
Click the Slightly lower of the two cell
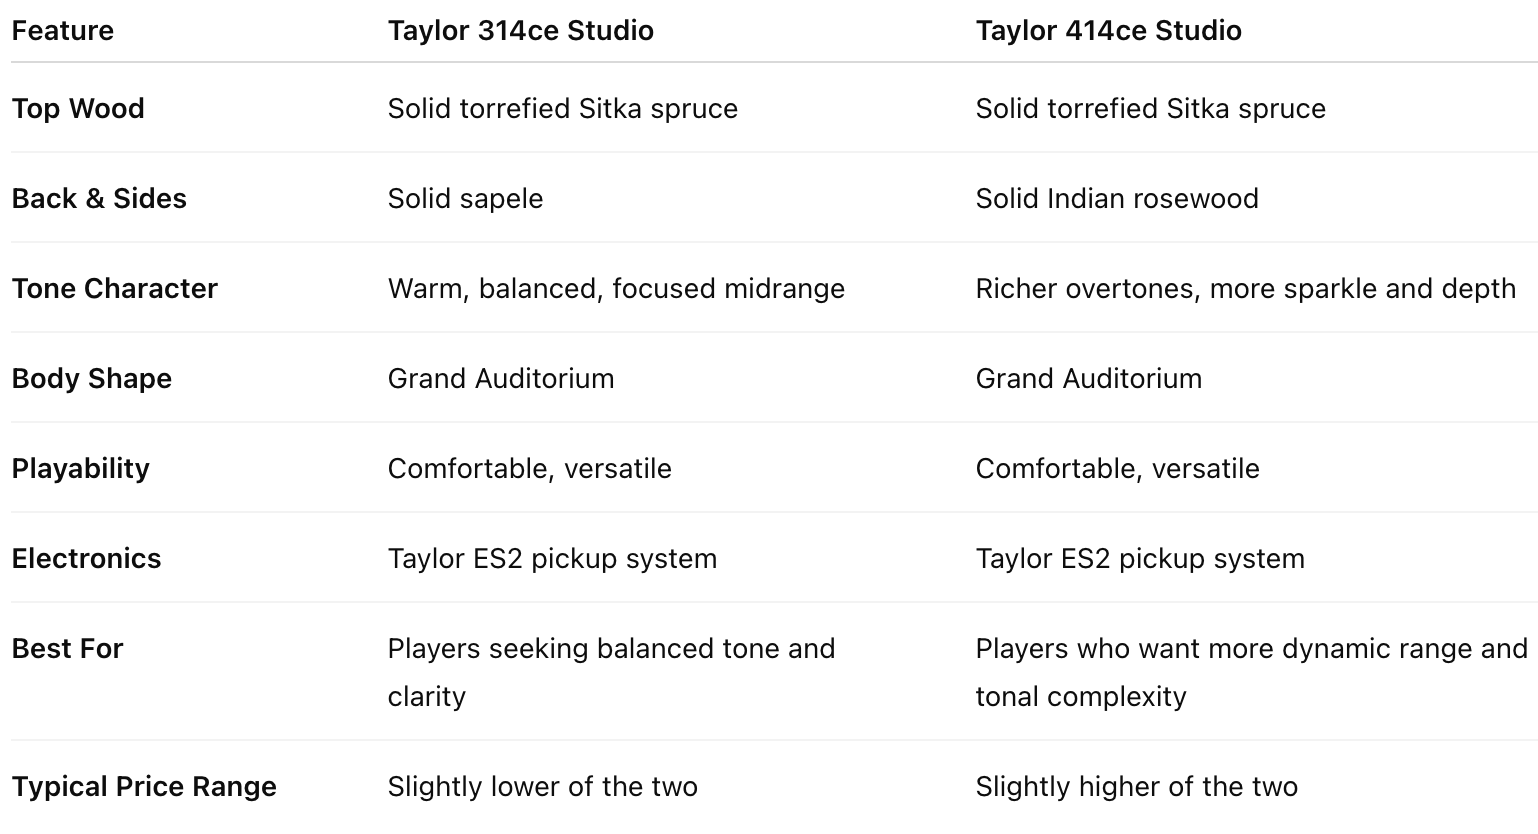(x=542, y=787)
